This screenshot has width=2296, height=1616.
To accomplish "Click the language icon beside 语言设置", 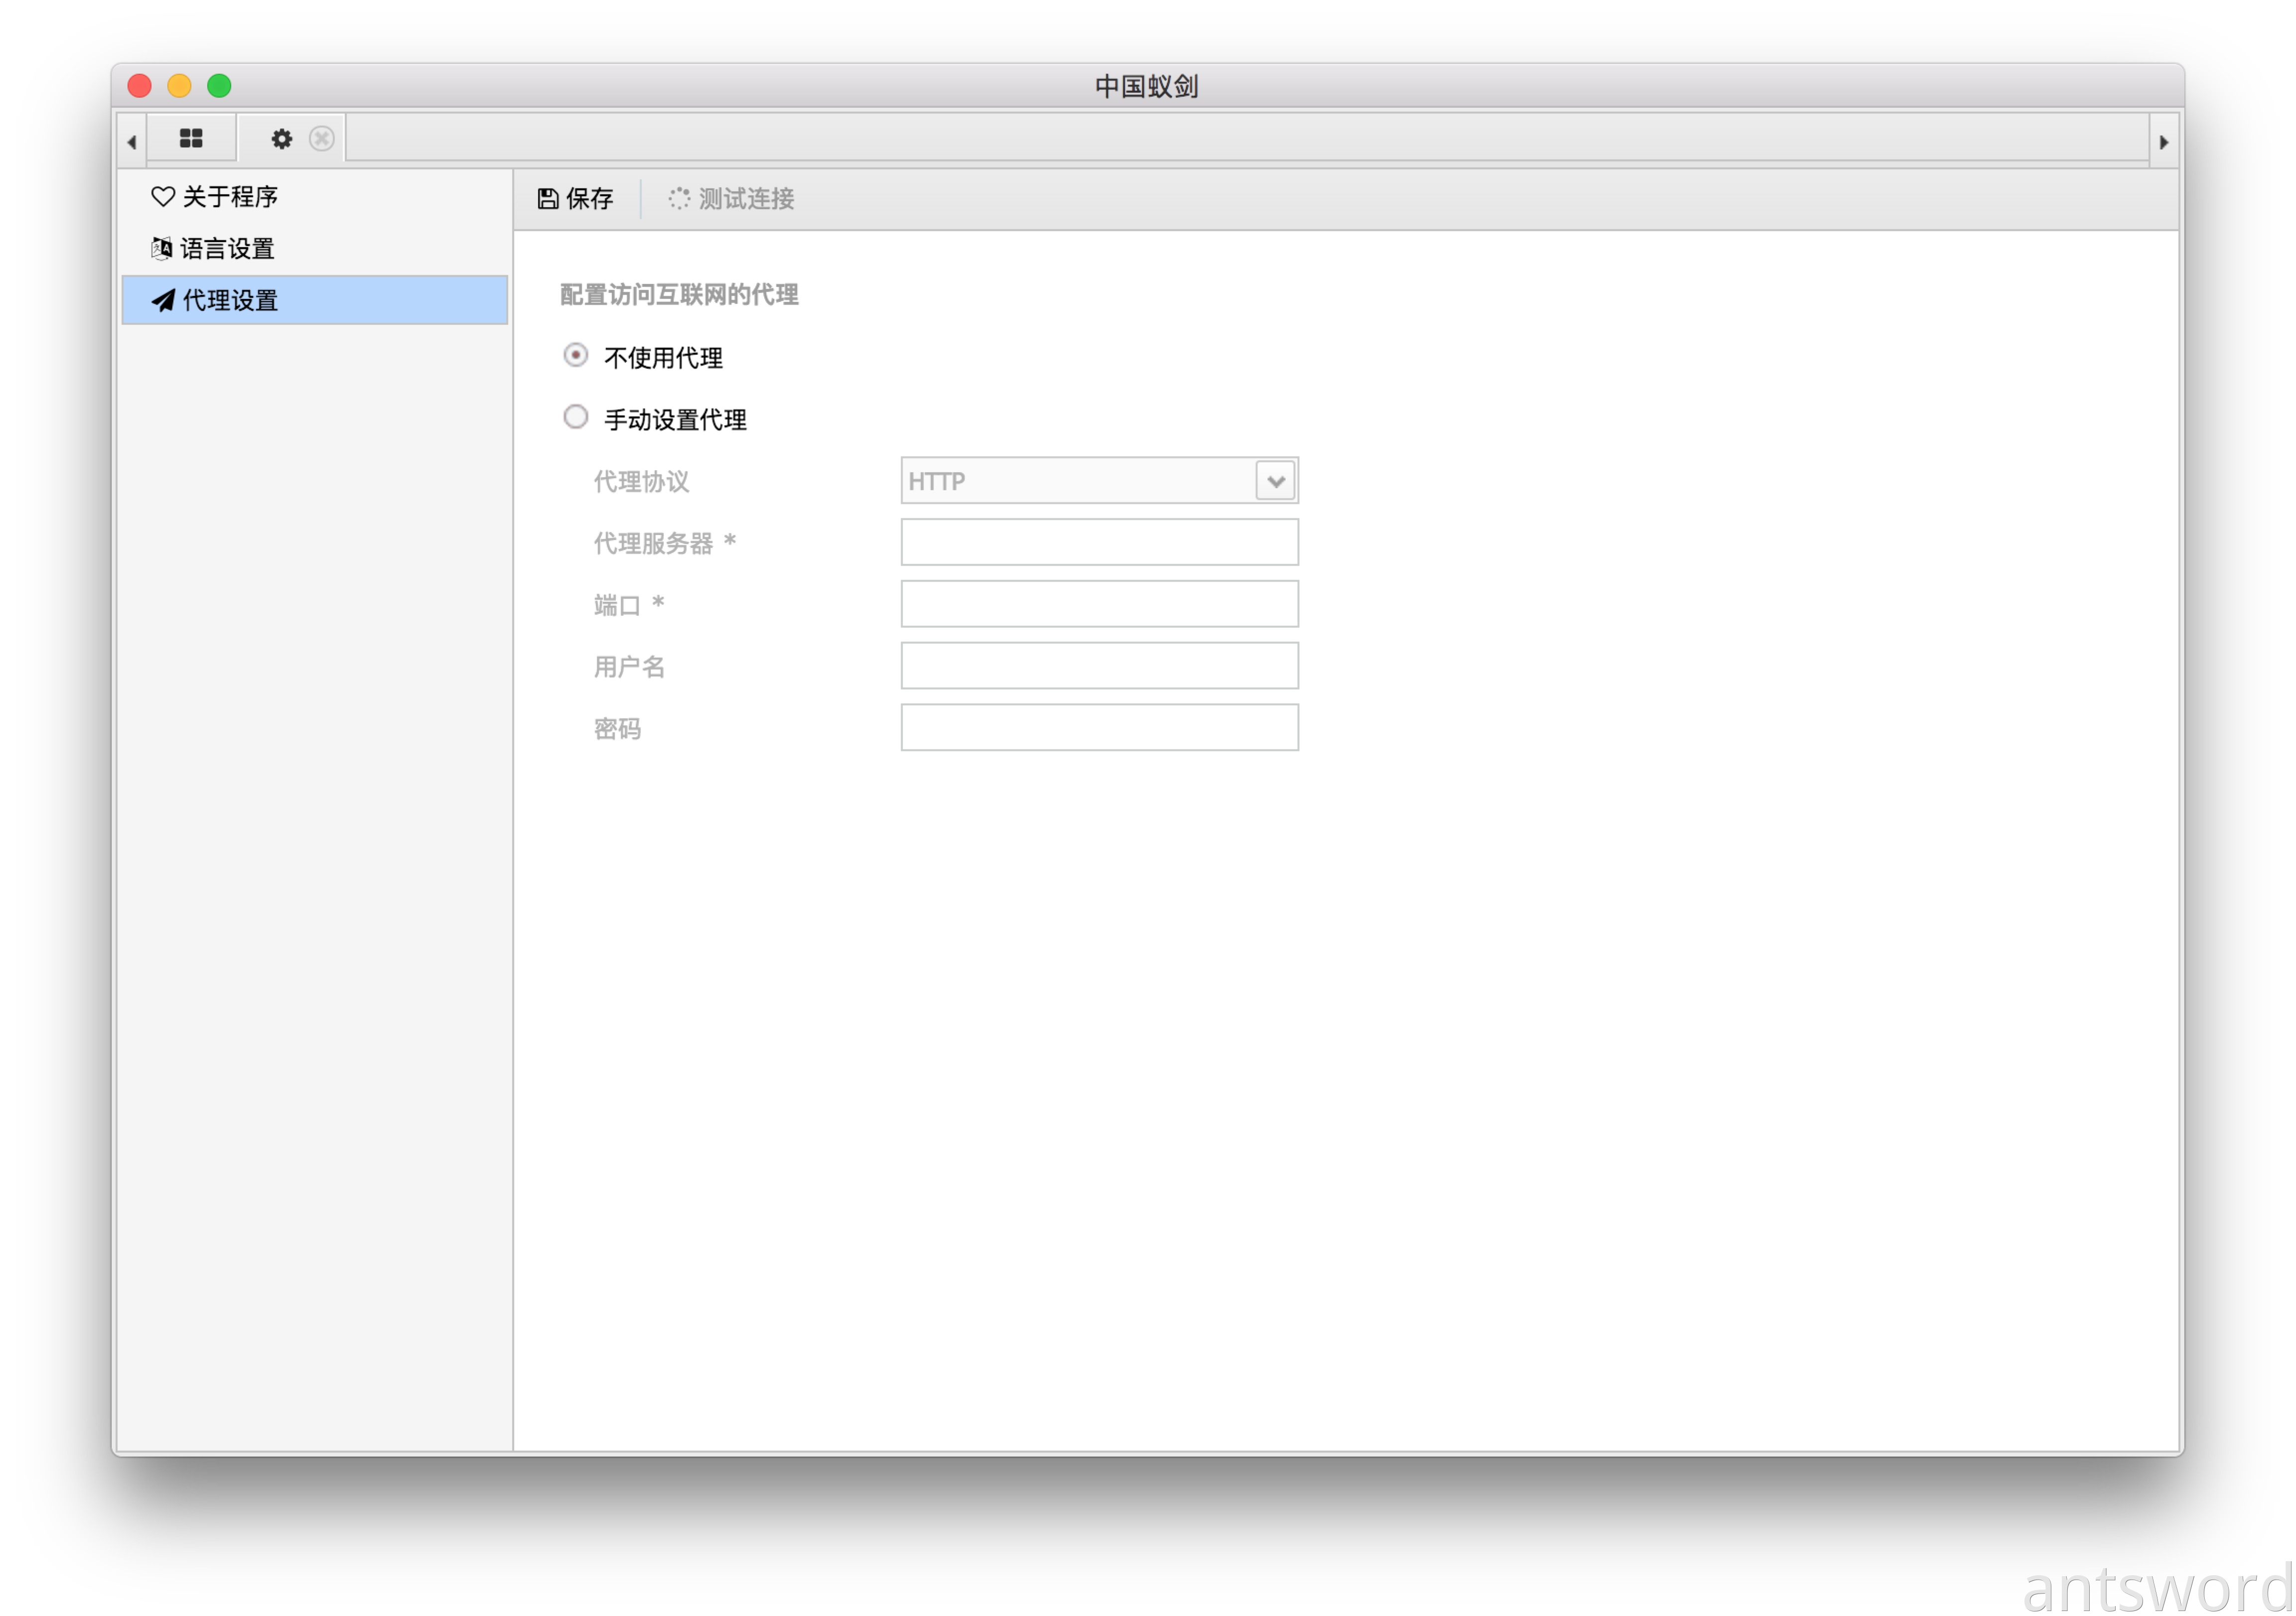I will coord(162,248).
